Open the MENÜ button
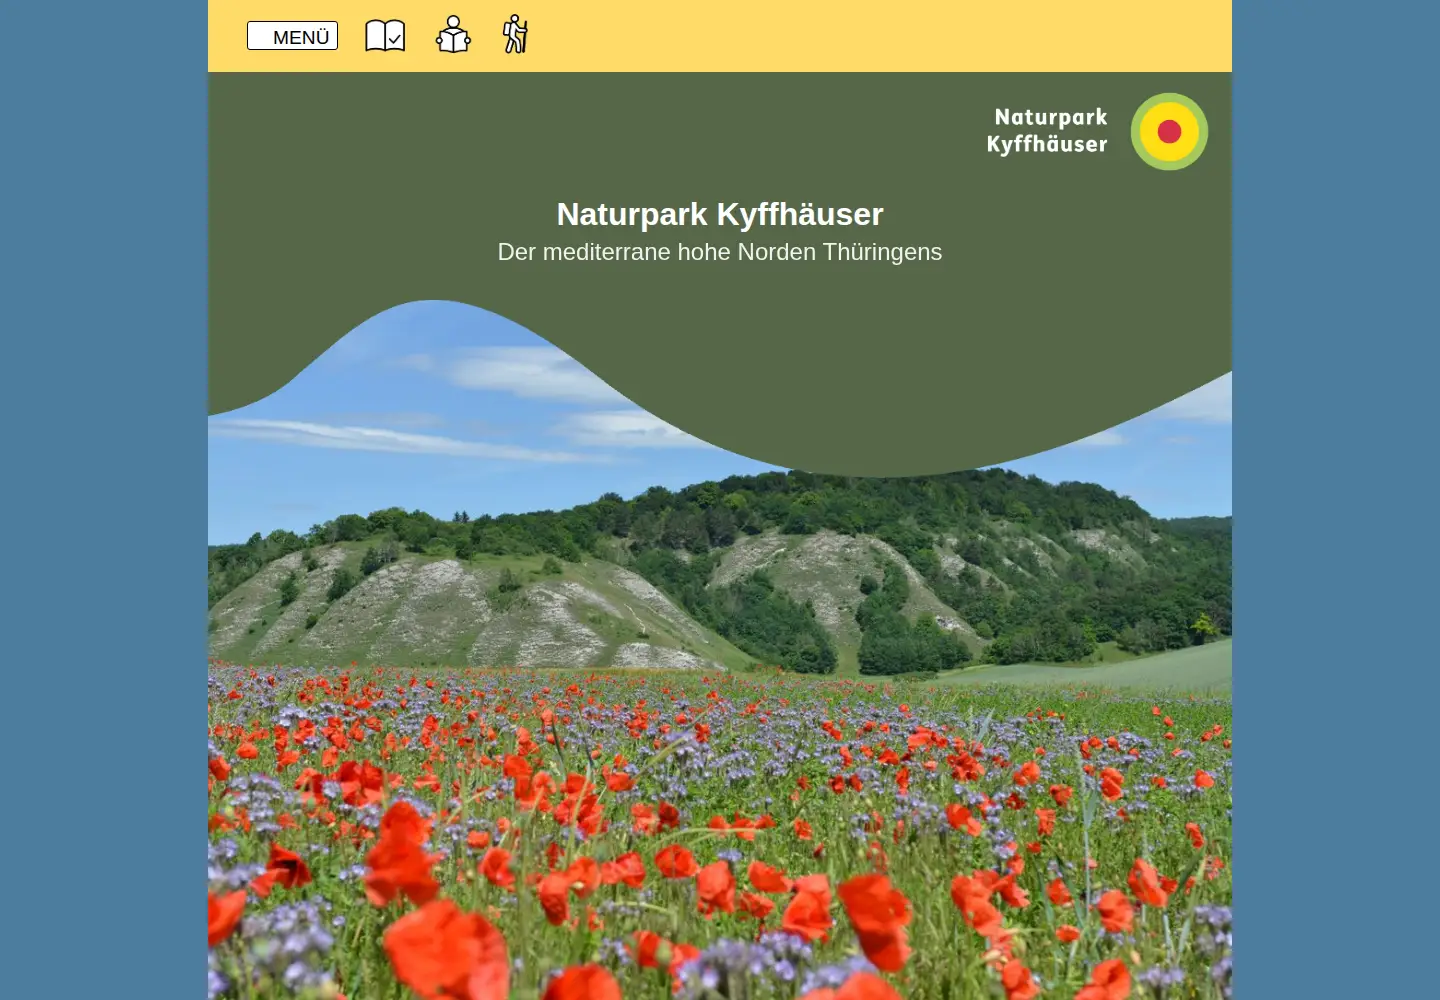The image size is (1440, 1000). tap(292, 36)
